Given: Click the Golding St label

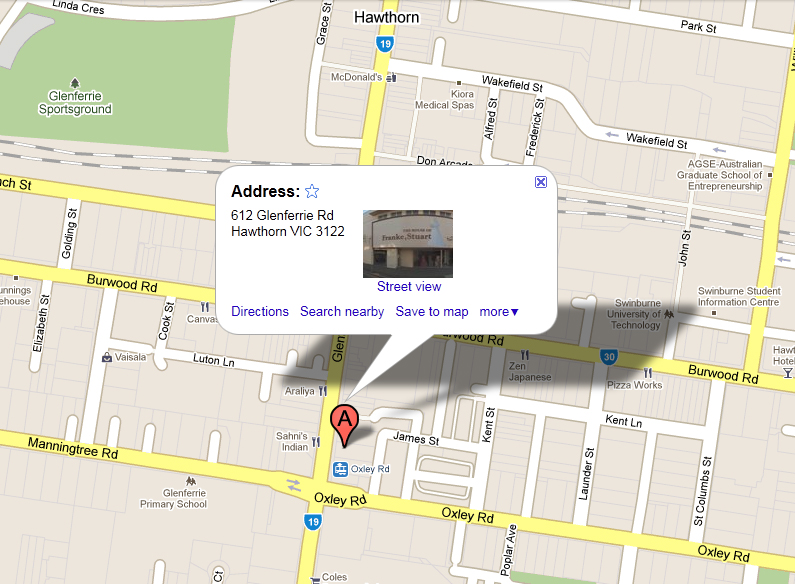Looking at the screenshot, I should tap(68, 233).
